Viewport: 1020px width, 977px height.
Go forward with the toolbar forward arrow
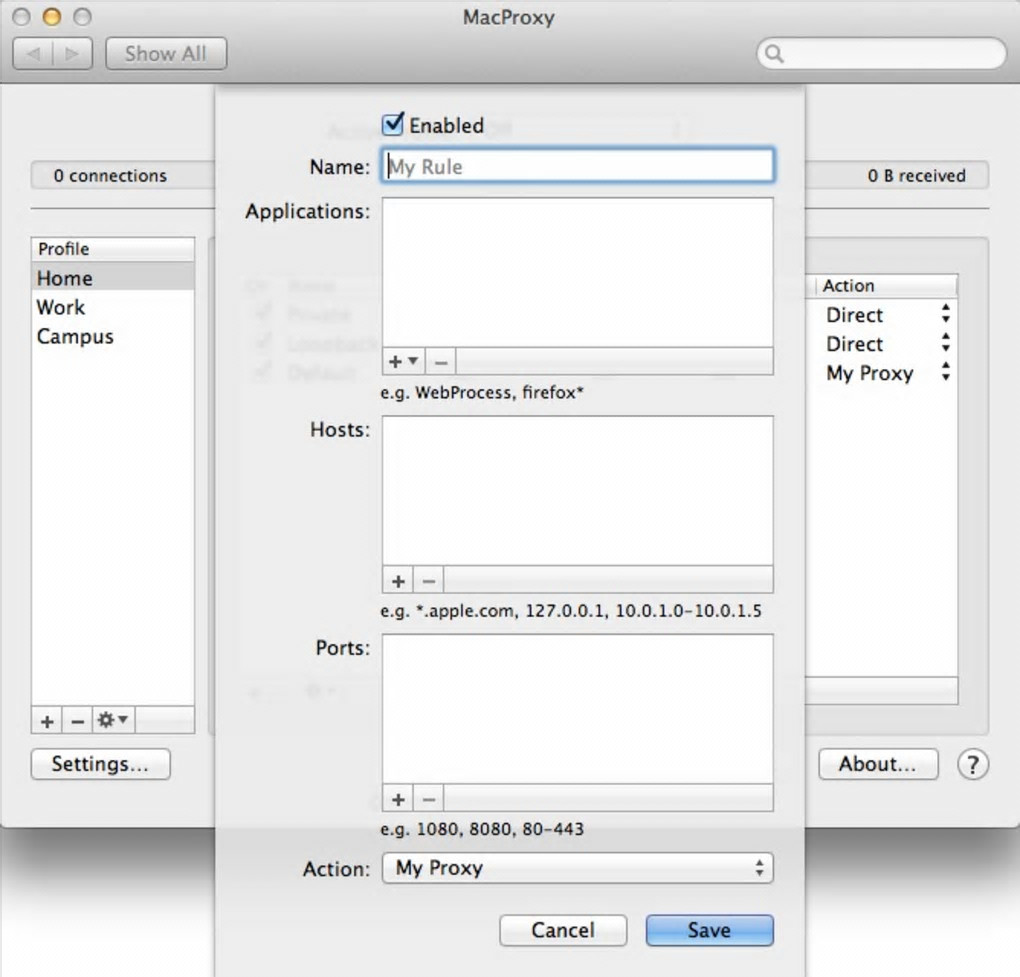tap(72, 53)
